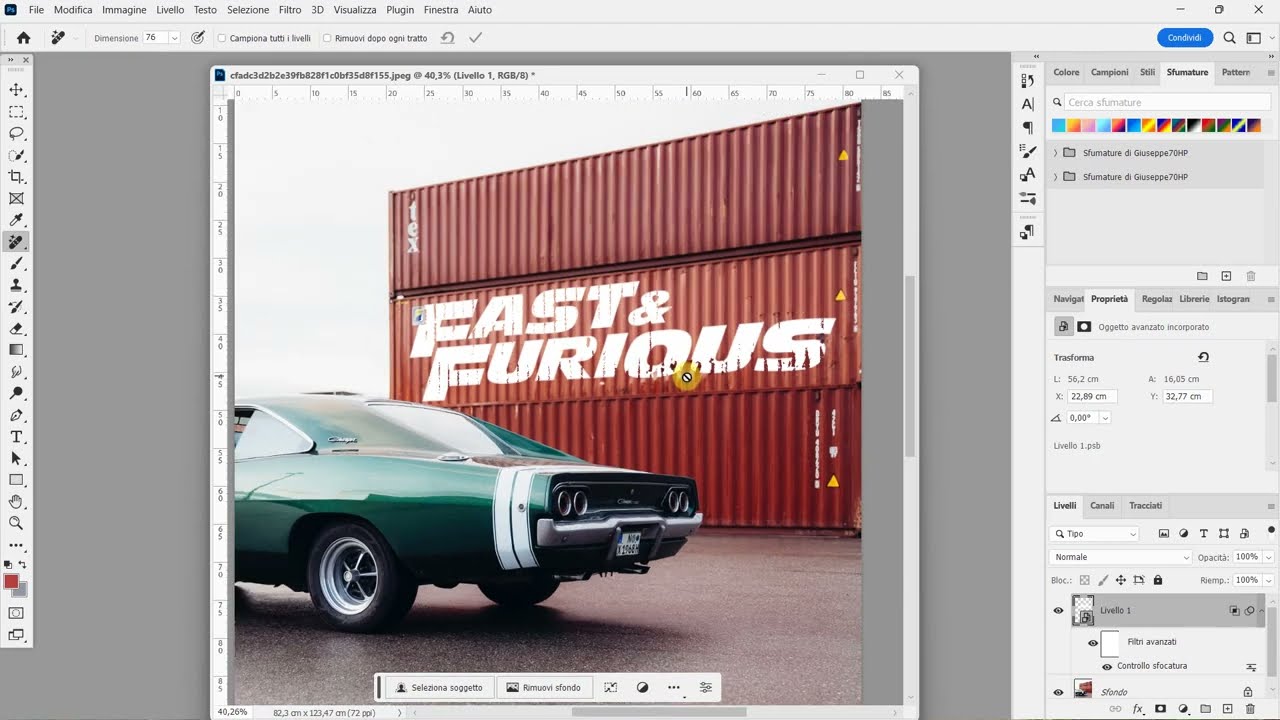The width and height of the screenshot is (1280, 720).
Task: Click the first gradient swatch in Sfumature
Action: coord(1059,126)
